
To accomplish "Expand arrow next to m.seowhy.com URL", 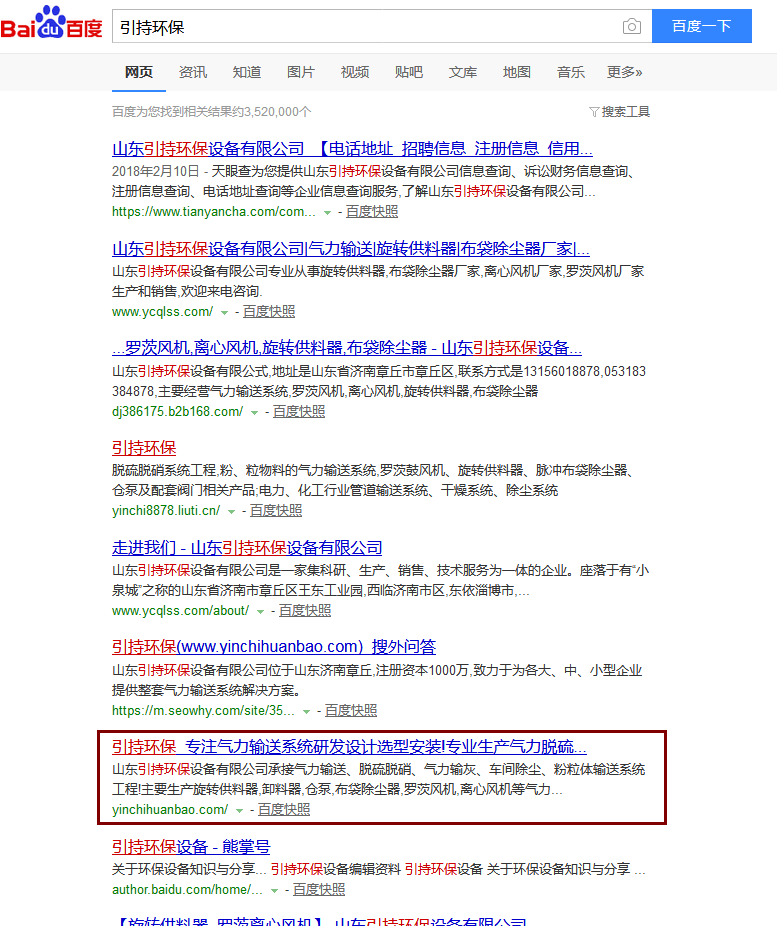I will [x=306, y=712].
